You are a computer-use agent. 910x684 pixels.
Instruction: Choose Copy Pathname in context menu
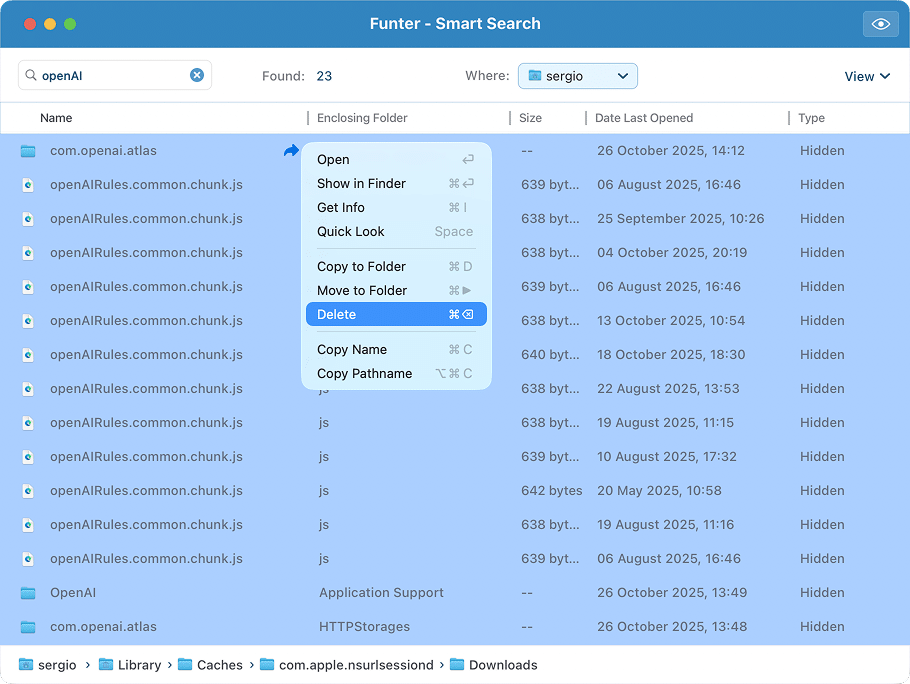click(364, 373)
